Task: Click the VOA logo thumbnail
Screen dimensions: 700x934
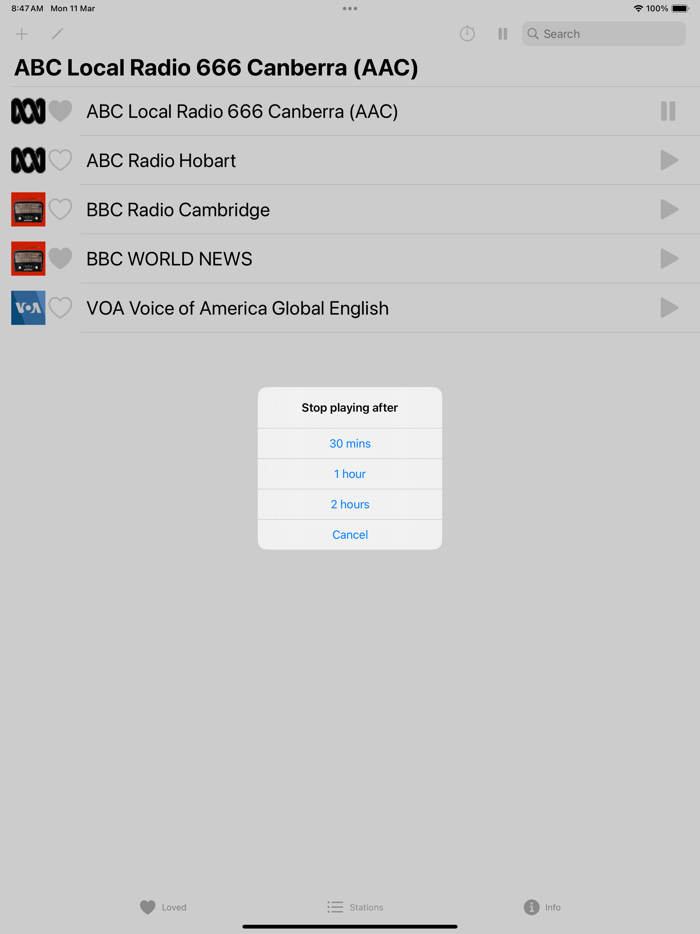Action: click(28, 307)
